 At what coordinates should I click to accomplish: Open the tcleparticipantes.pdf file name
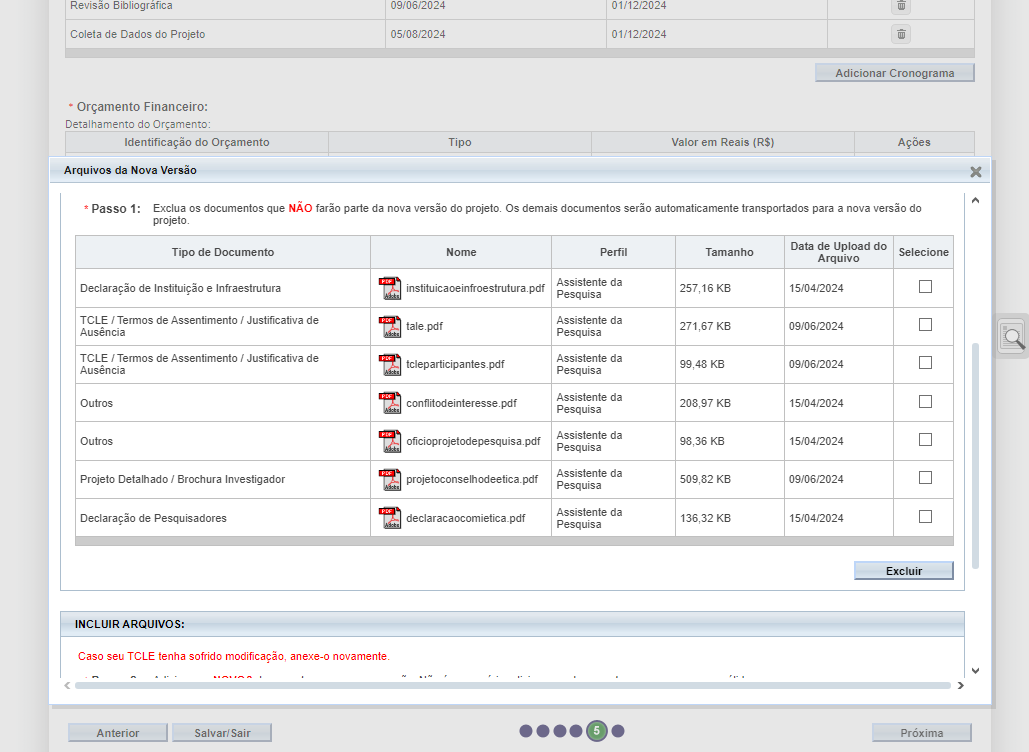click(x=455, y=364)
